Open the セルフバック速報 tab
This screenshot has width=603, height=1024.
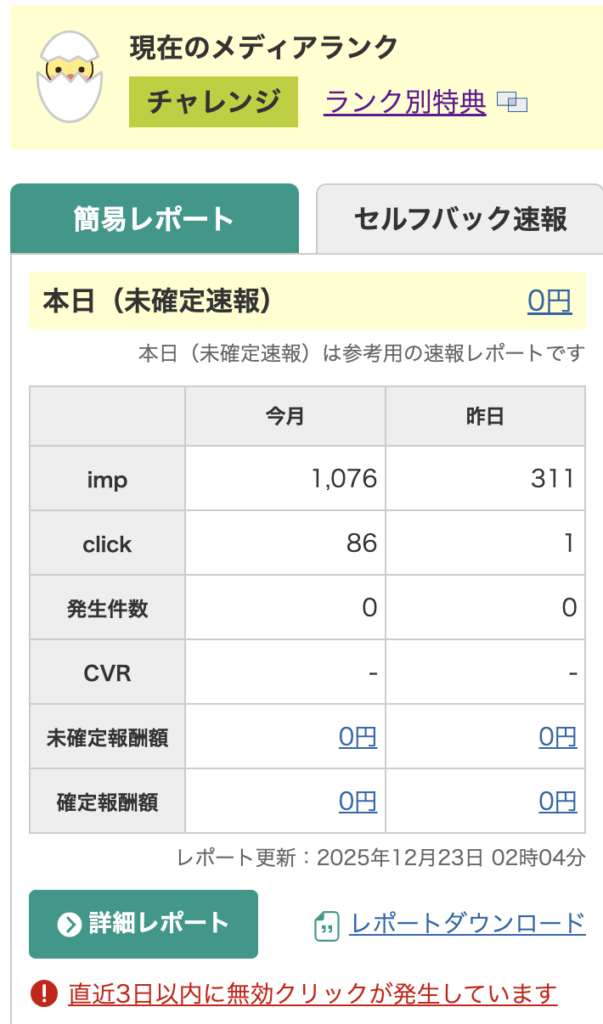[x=460, y=219]
